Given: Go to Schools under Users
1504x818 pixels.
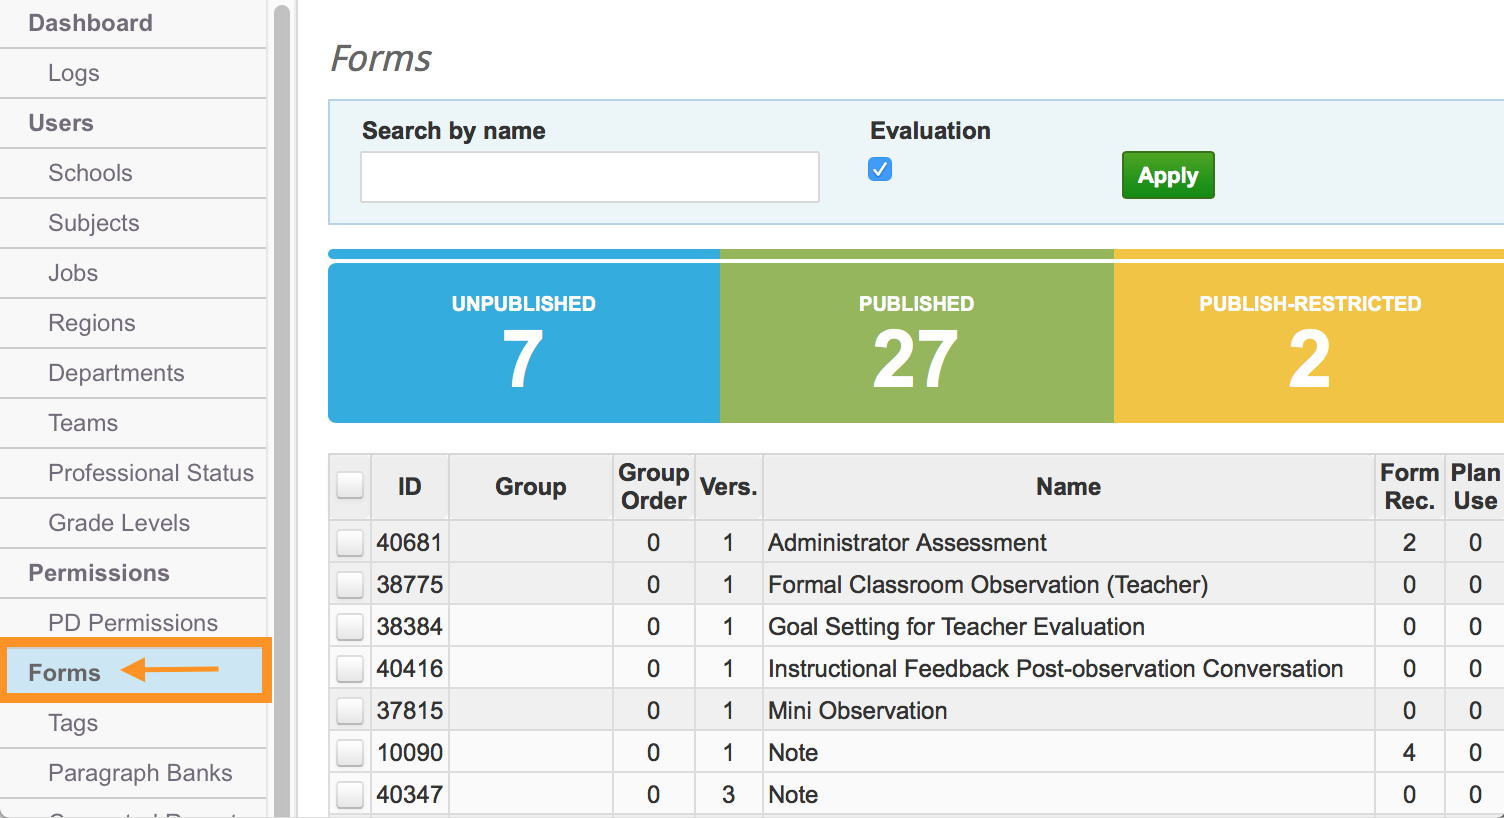Looking at the screenshot, I should [x=90, y=173].
